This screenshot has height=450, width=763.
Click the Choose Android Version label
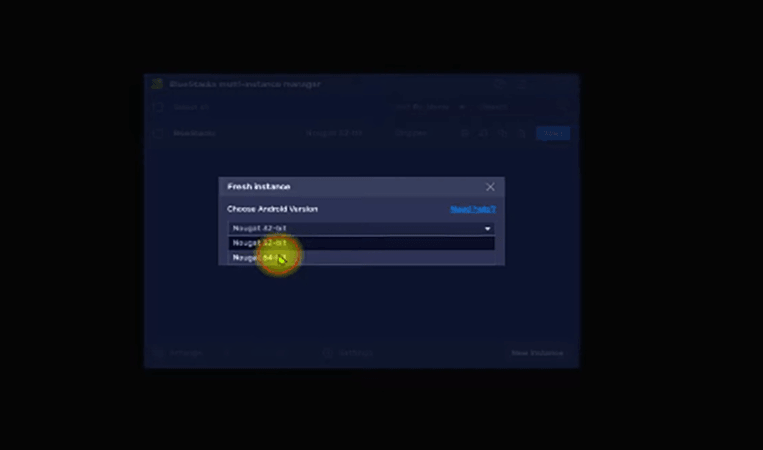(272, 209)
